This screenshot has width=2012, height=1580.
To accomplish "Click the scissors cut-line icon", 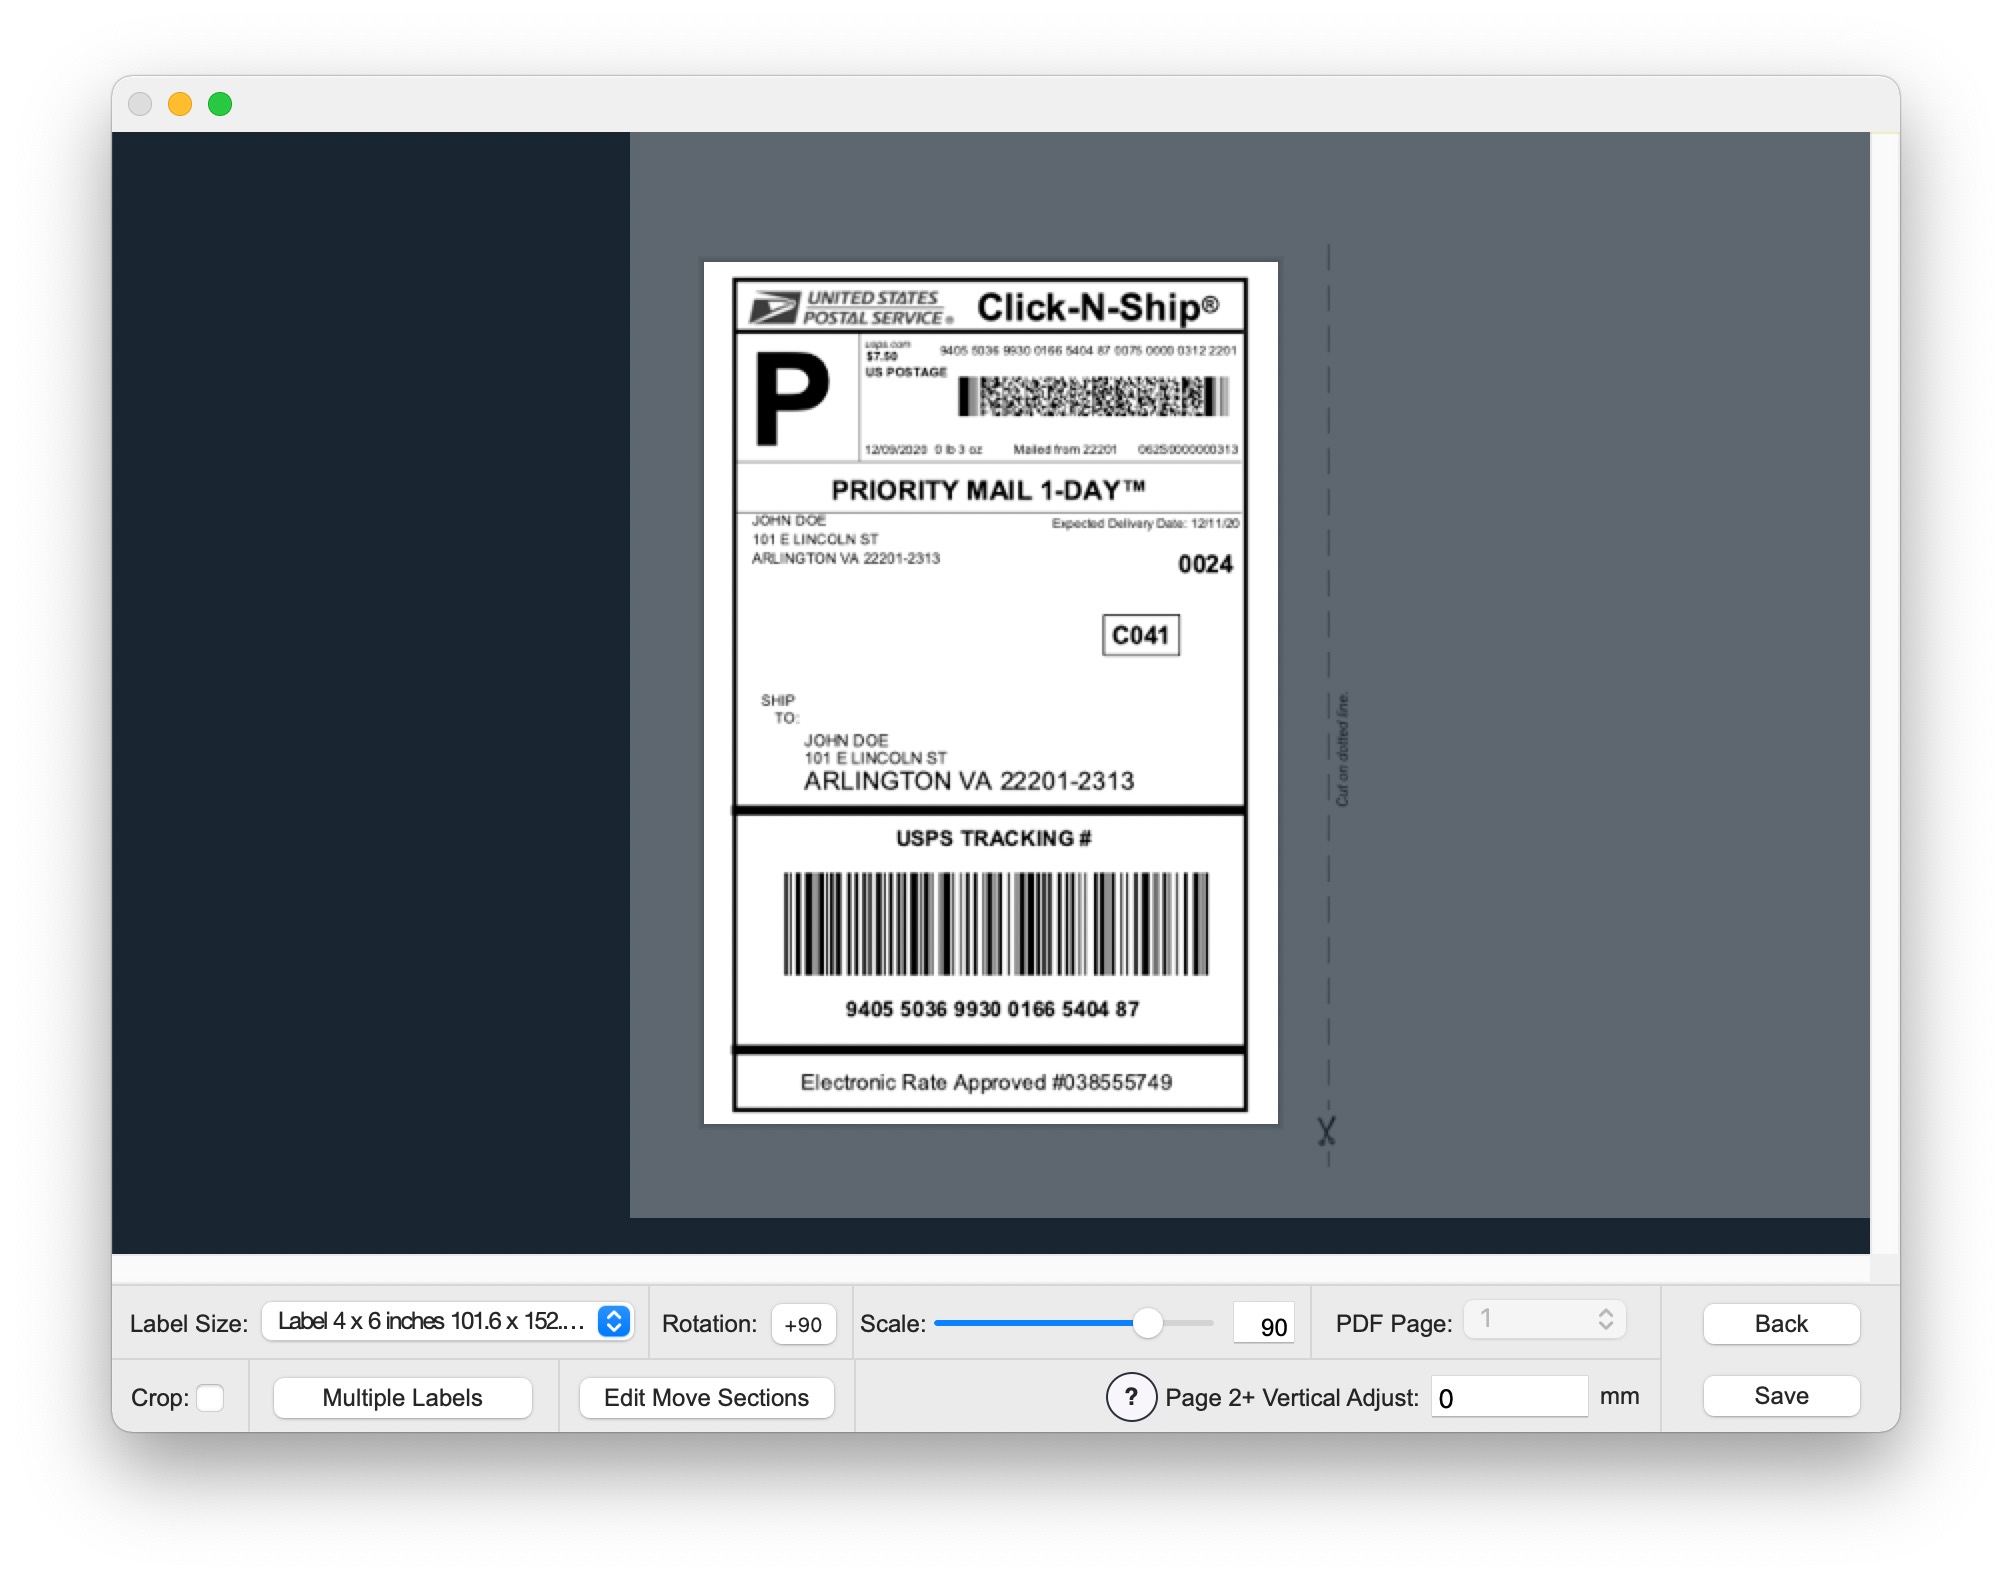I will pos(1326,1132).
